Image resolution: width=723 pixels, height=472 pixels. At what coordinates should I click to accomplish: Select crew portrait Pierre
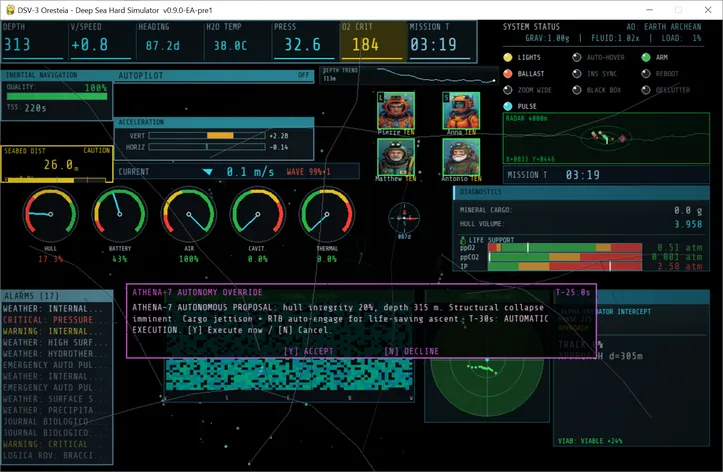(x=396, y=111)
